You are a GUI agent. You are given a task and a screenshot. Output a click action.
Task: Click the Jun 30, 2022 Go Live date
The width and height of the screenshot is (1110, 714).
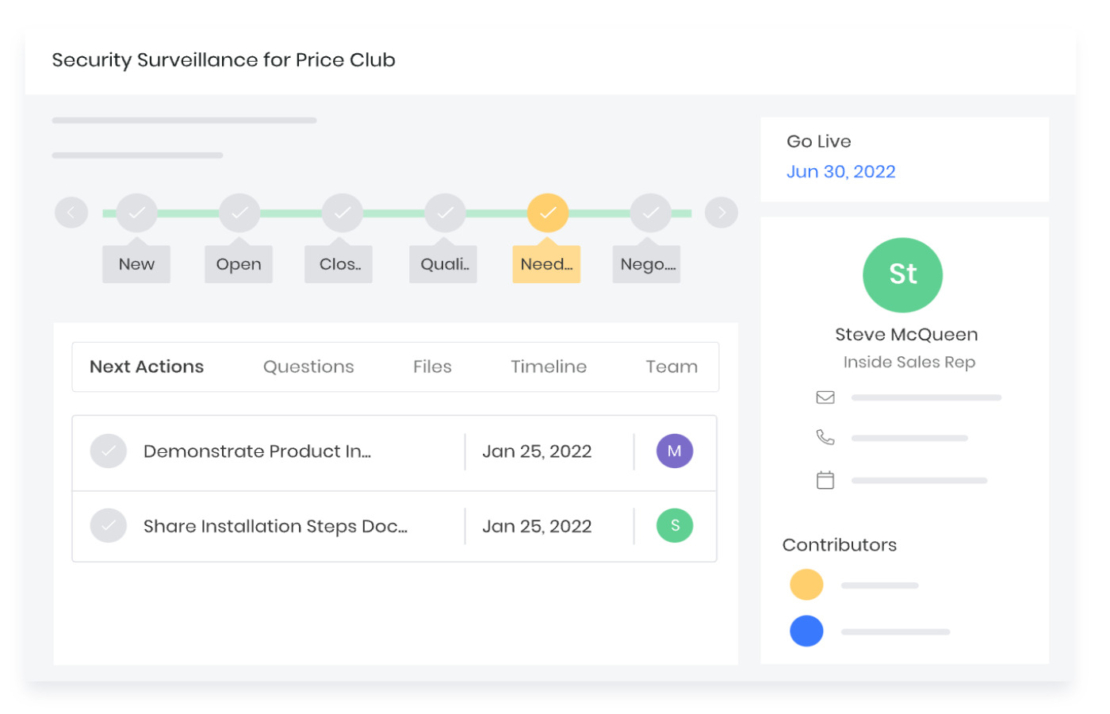(841, 171)
